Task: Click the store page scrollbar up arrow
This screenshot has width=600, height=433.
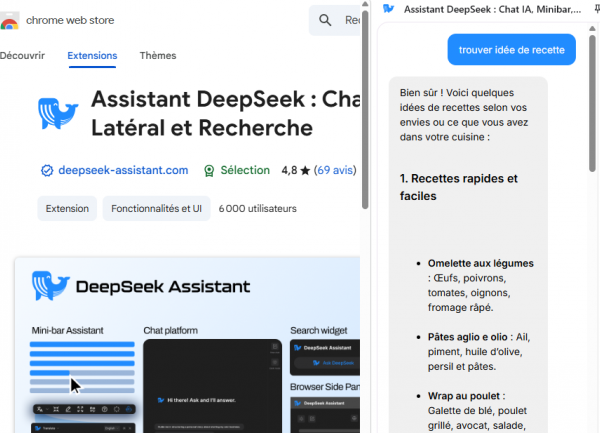Action: (x=365, y=4)
